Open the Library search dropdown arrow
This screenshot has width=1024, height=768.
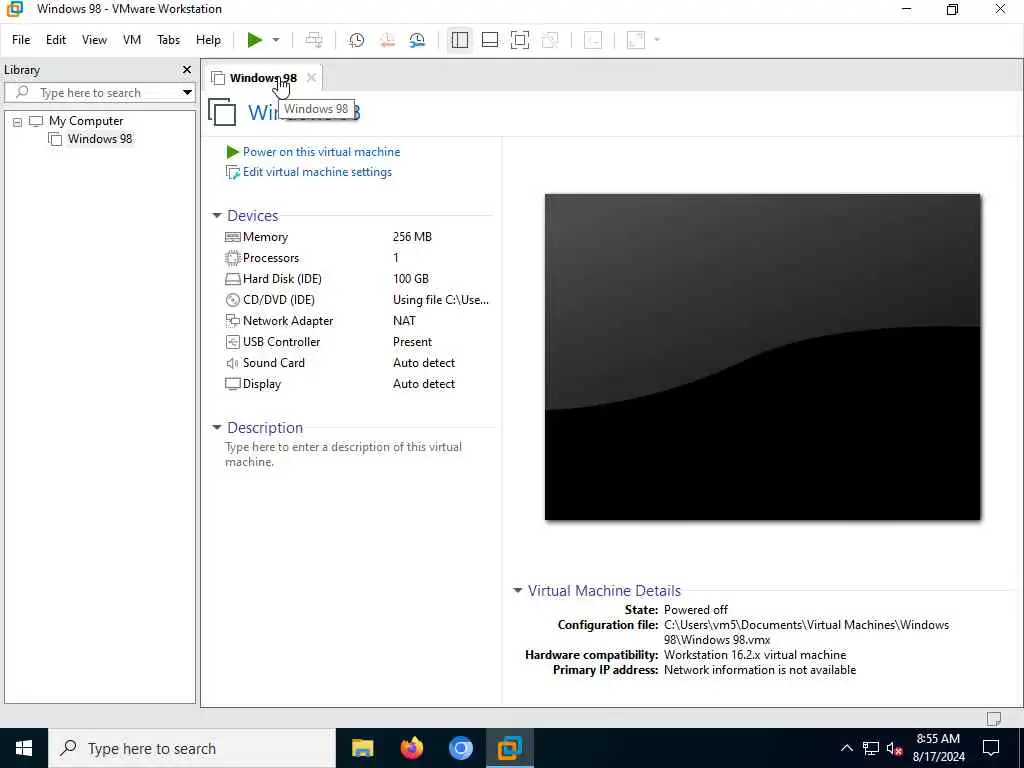(187, 93)
